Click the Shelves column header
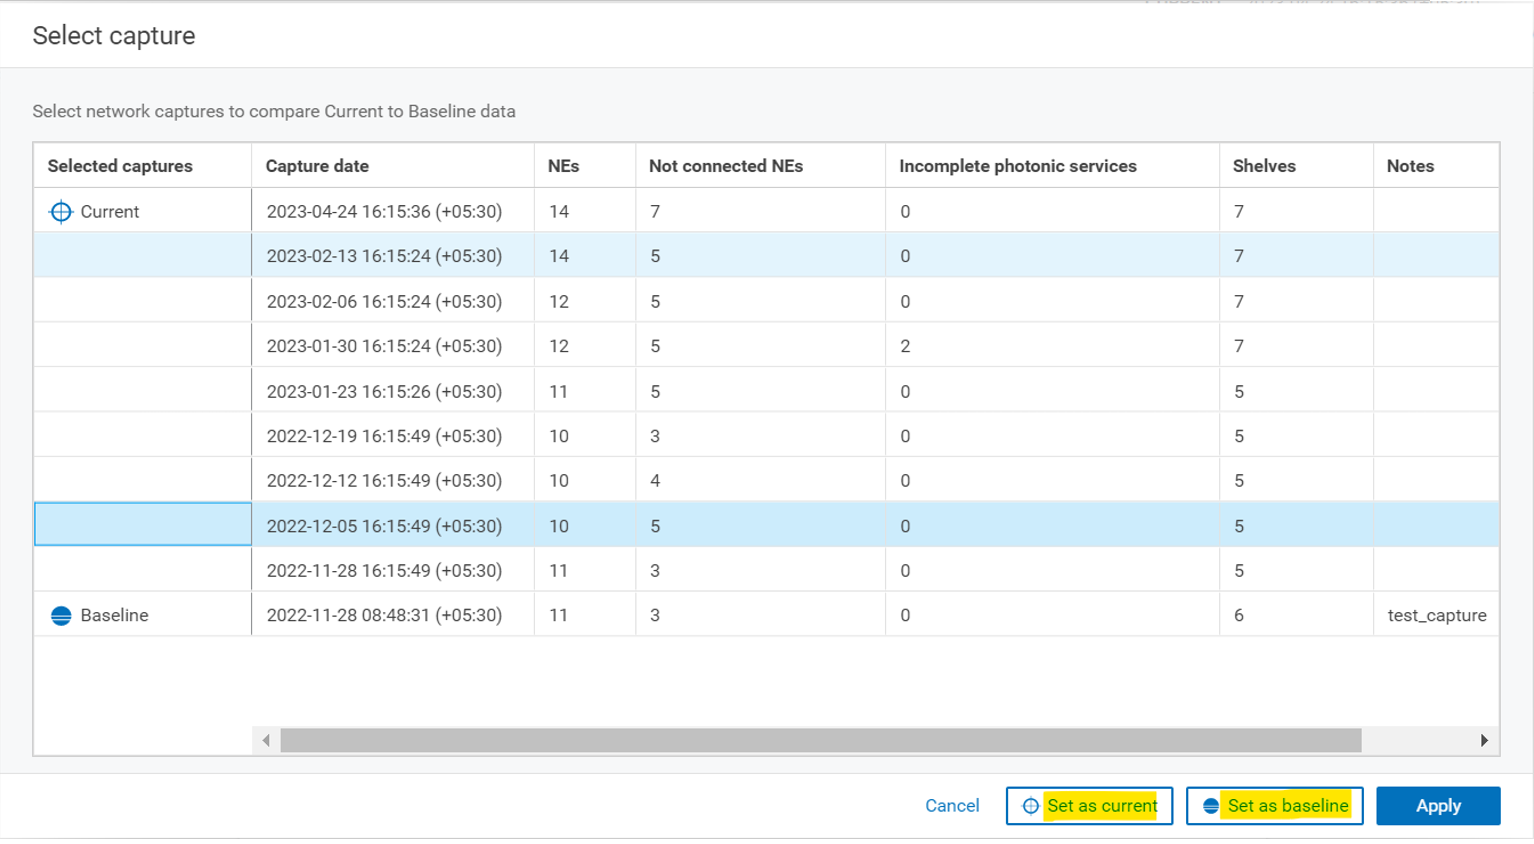The height and width of the screenshot is (844, 1534). pyautogui.click(x=1263, y=165)
